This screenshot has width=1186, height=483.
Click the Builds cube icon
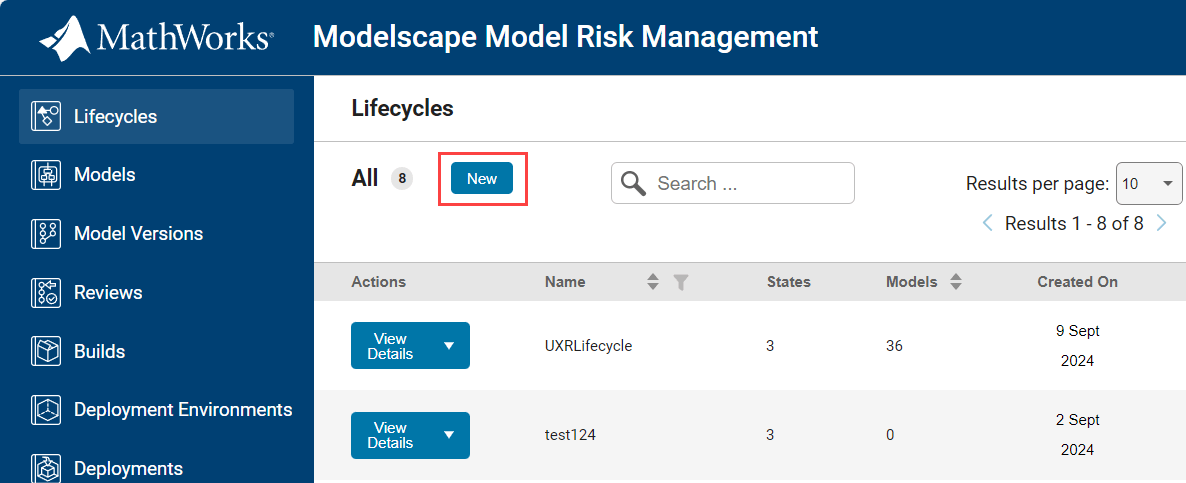46,351
